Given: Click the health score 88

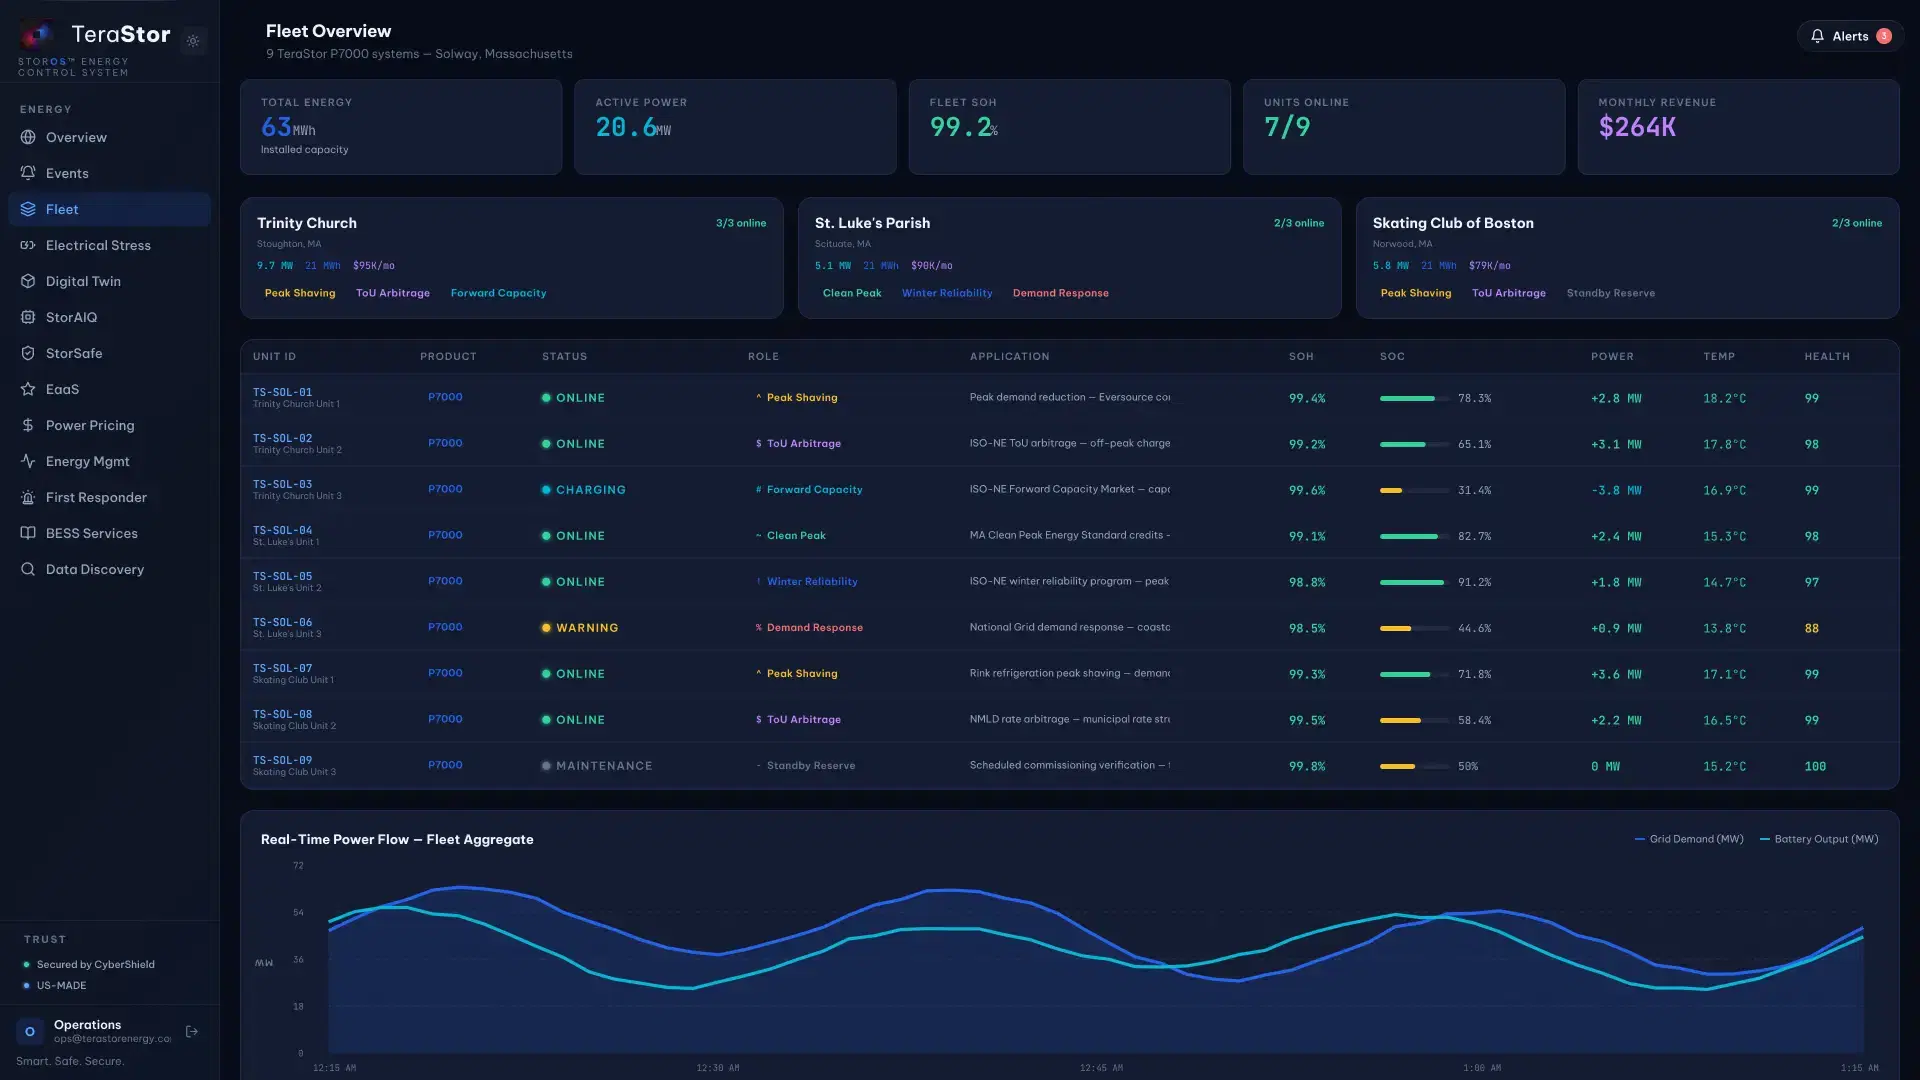Looking at the screenshot, I should (1811, 628).
